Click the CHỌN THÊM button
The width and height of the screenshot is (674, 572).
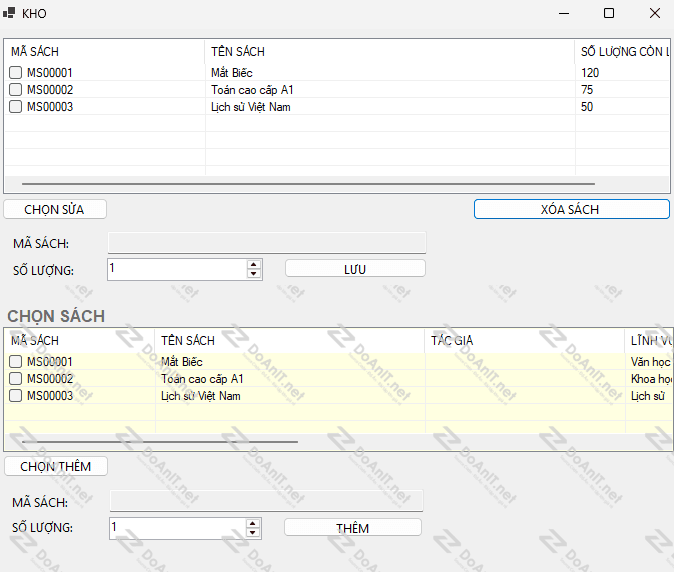[x=56, y=466]
